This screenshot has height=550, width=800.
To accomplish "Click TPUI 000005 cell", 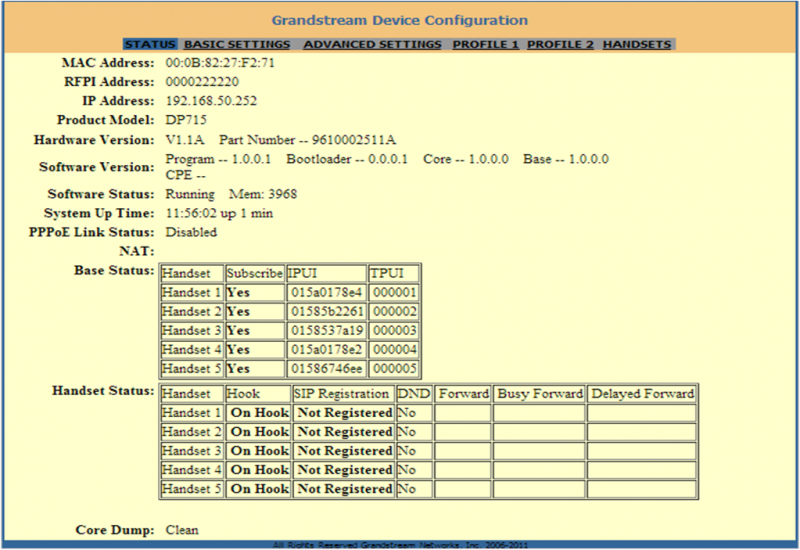I will click(394, 368).
